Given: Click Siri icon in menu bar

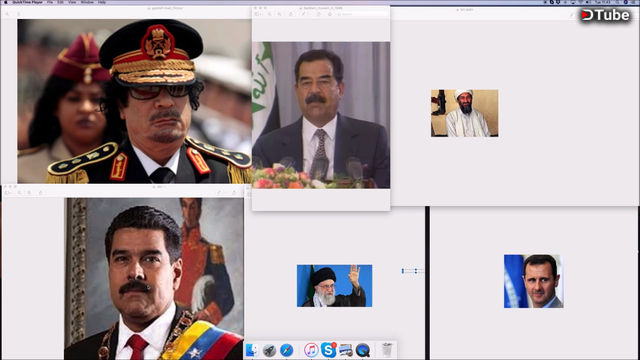Looking at the screenshot, I should (626, 2).
